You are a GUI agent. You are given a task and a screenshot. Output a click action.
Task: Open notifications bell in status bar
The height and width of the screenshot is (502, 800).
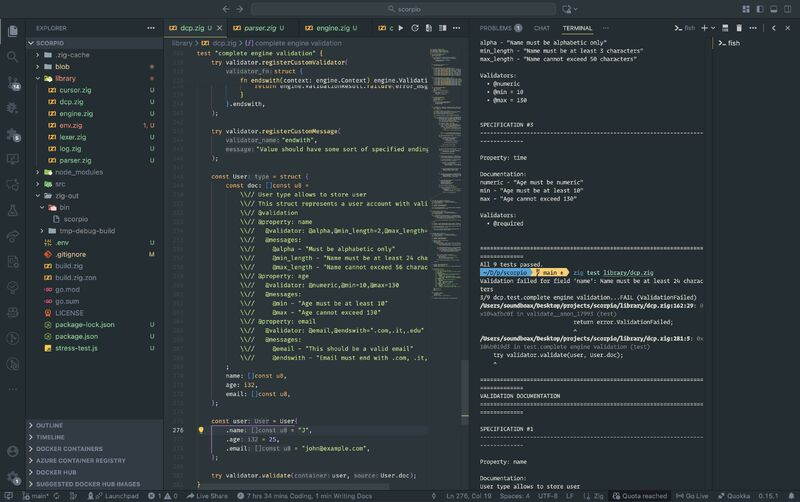pos(791,496)
